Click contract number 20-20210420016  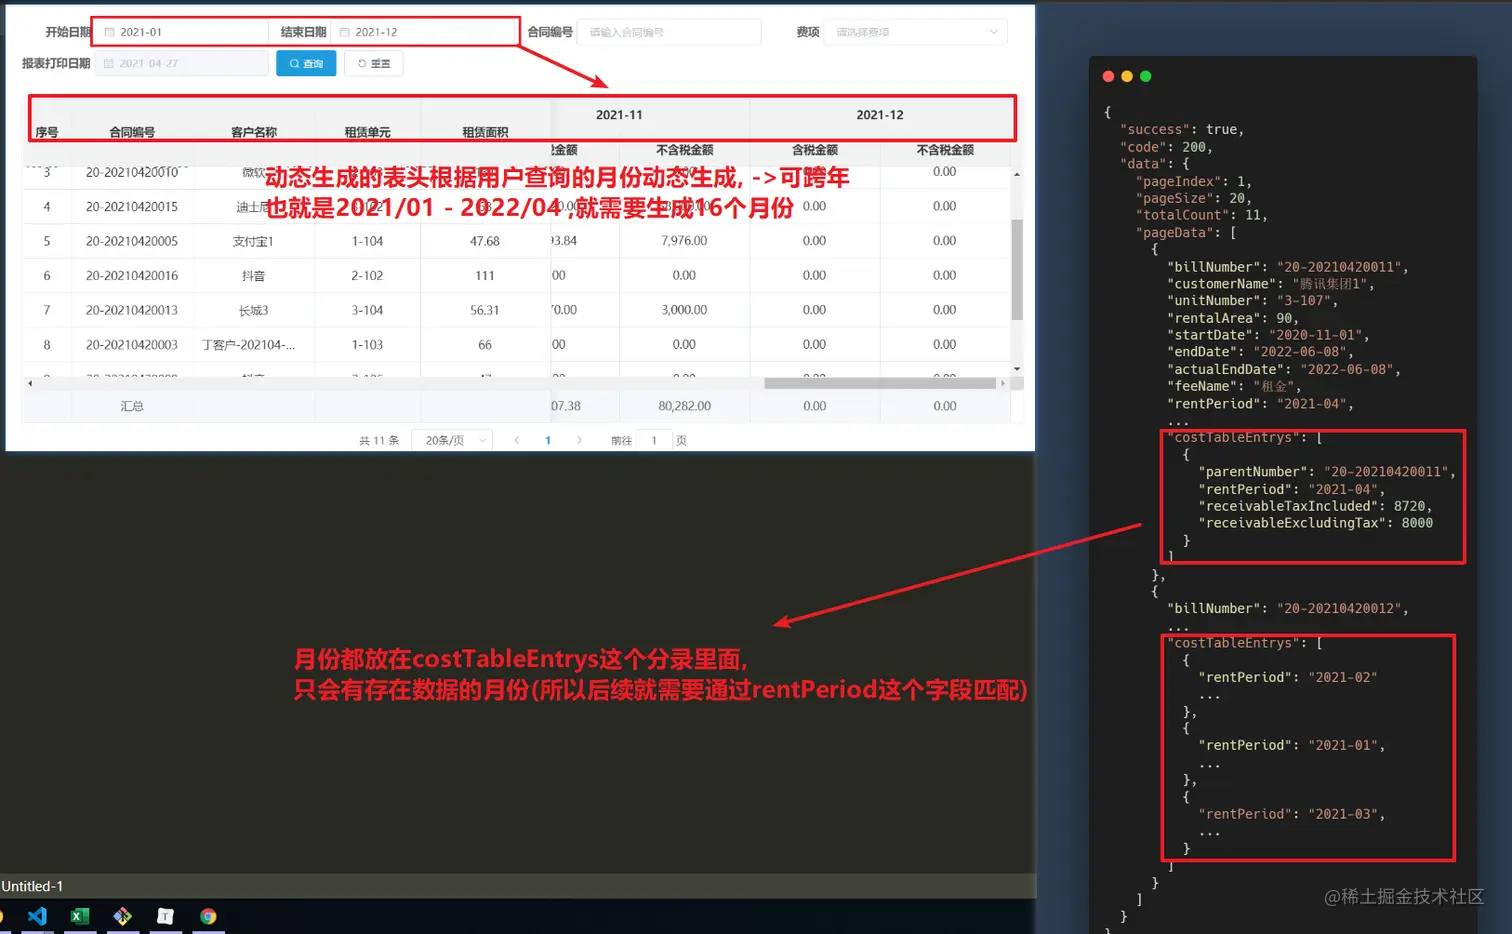[132, 276]
